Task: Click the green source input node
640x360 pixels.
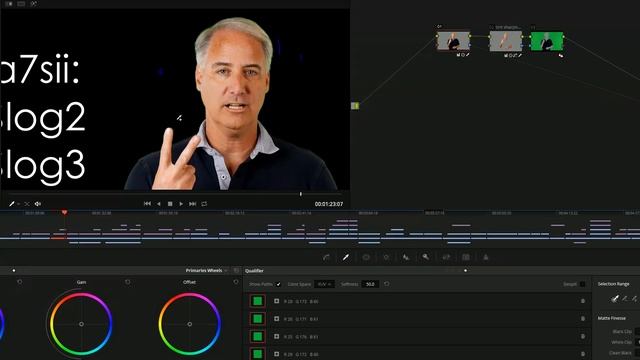Action: click(355, 106)
